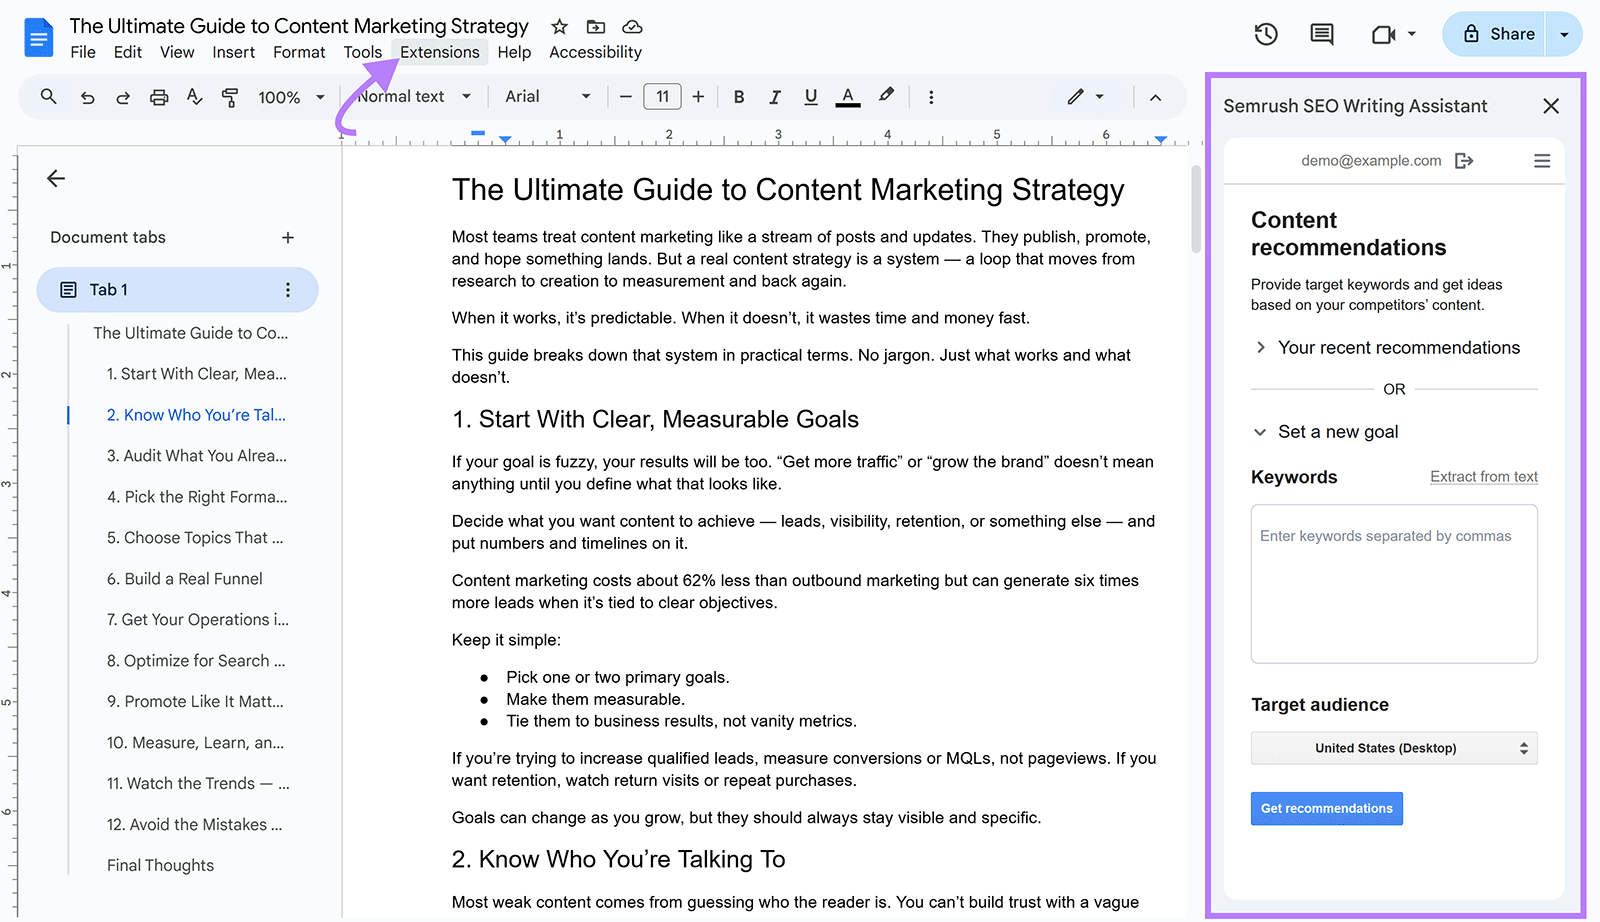Open the Extensions menu
The height and width of the screenshot is (922, 1600).
440,52
